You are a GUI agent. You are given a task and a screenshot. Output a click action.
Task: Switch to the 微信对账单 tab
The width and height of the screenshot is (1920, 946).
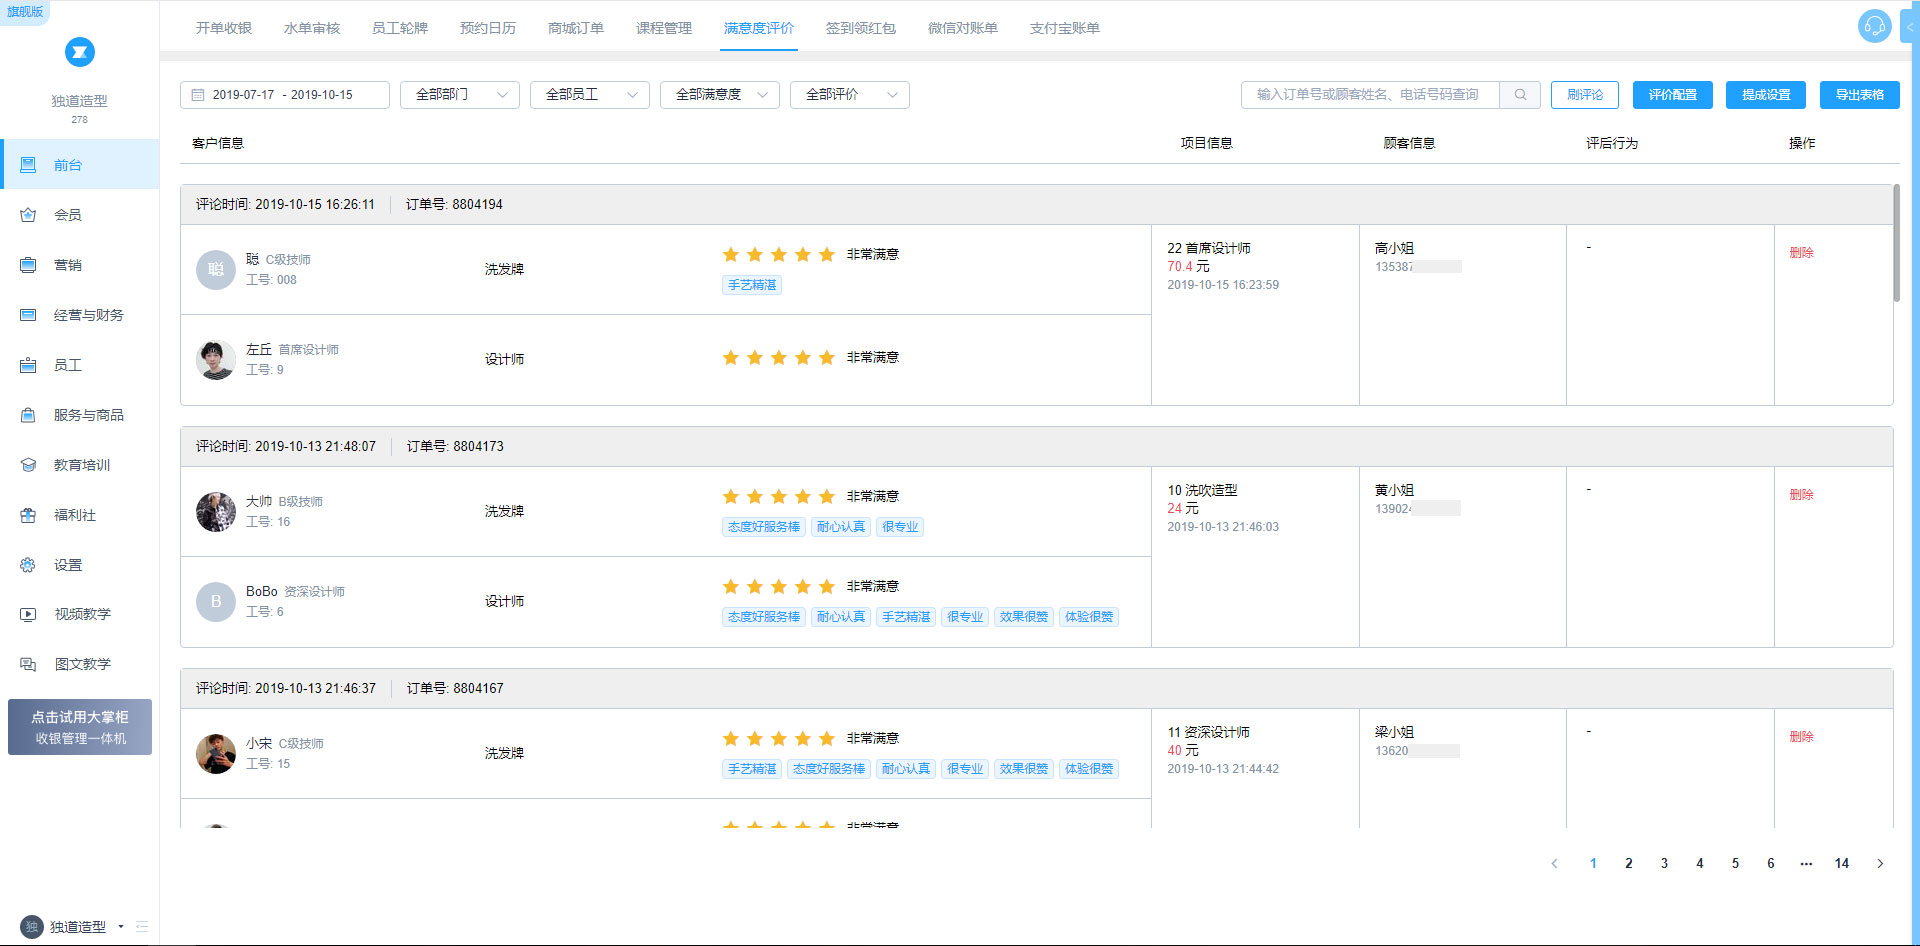pos(962,28)
